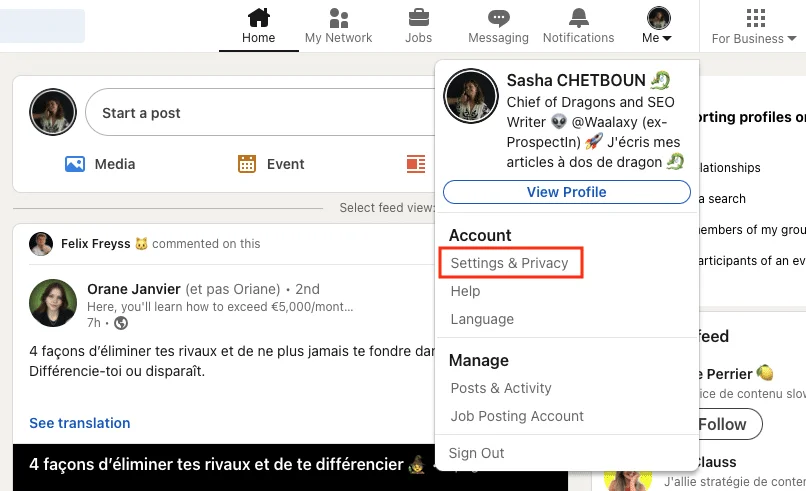
Task: Click the black post image banner
Action: [x=290, y=467]
